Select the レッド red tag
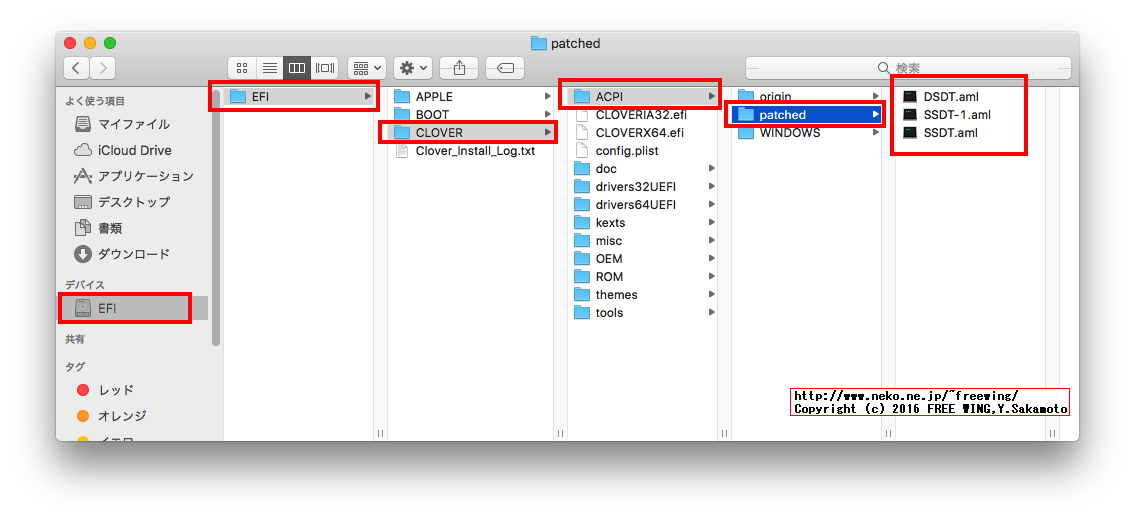The image size is (1135, 521). [x=115, y=390]
